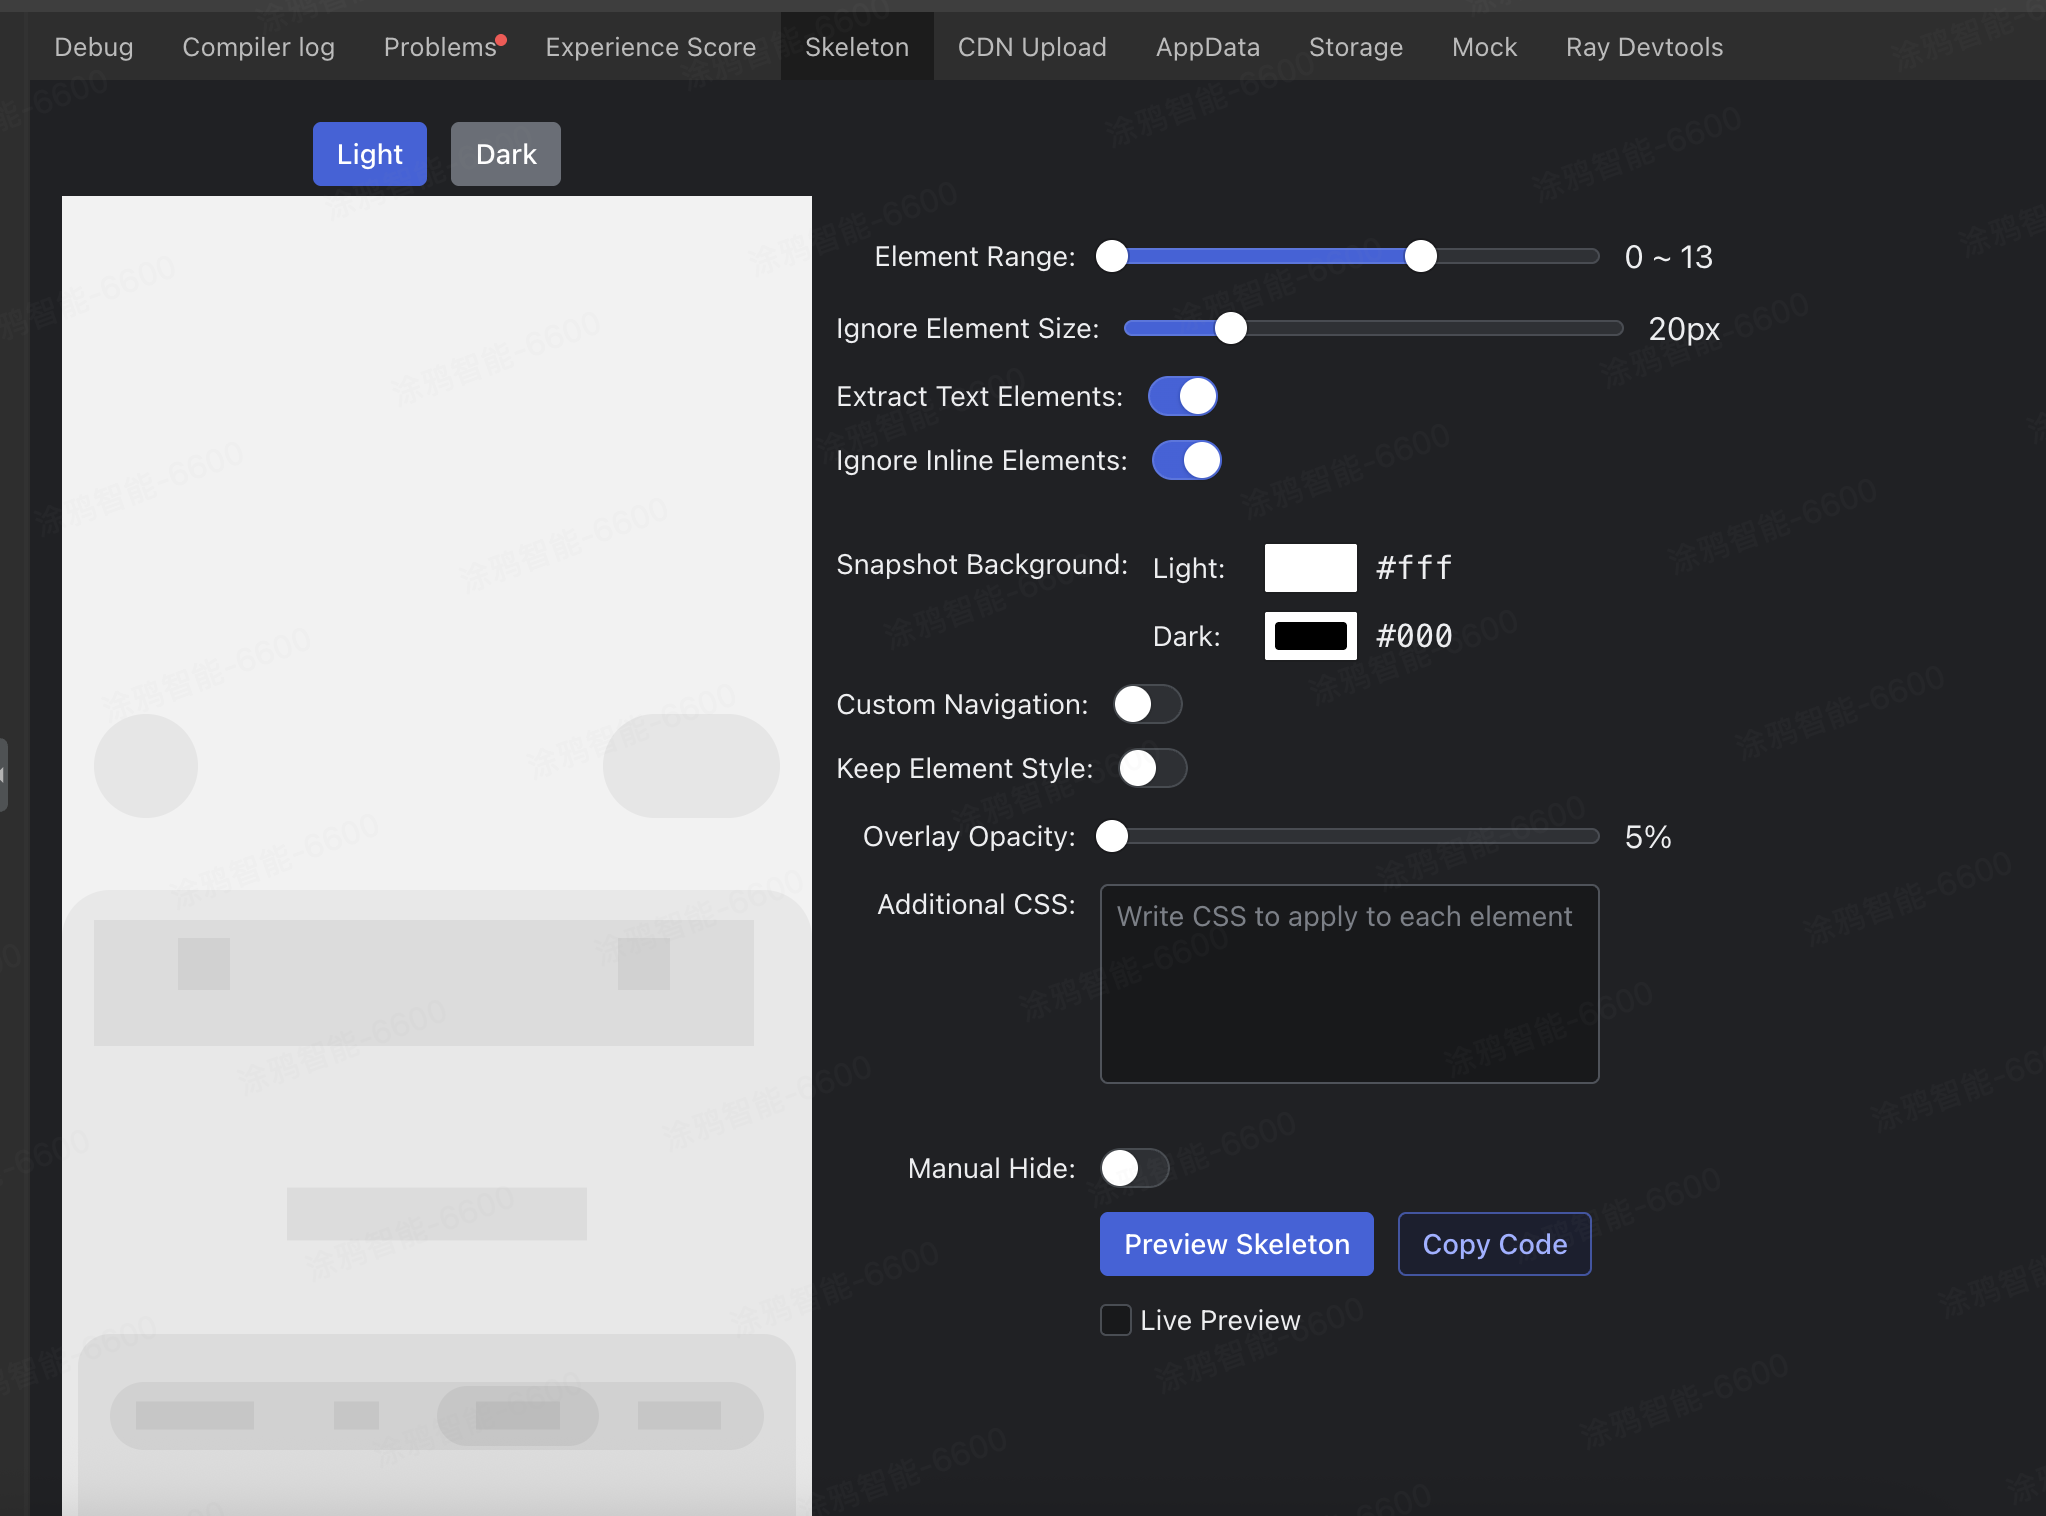Select the Dark theme button
Viewport: 2046px width, 1516px height.
click(506, 154)
